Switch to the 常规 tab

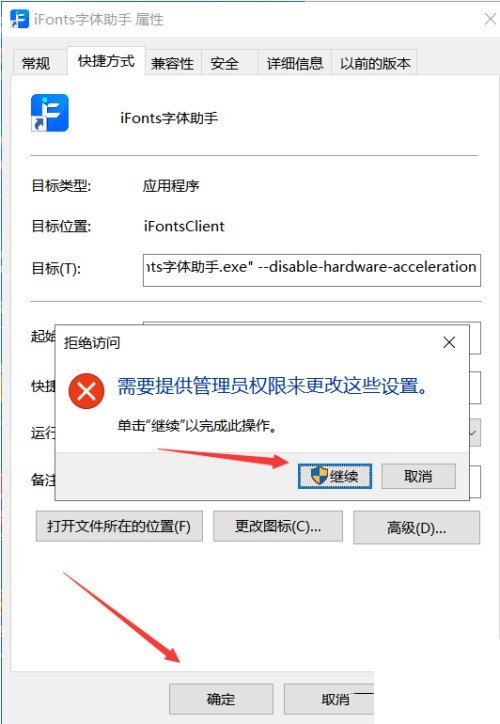pyautogui.click(x=36, y=62)
